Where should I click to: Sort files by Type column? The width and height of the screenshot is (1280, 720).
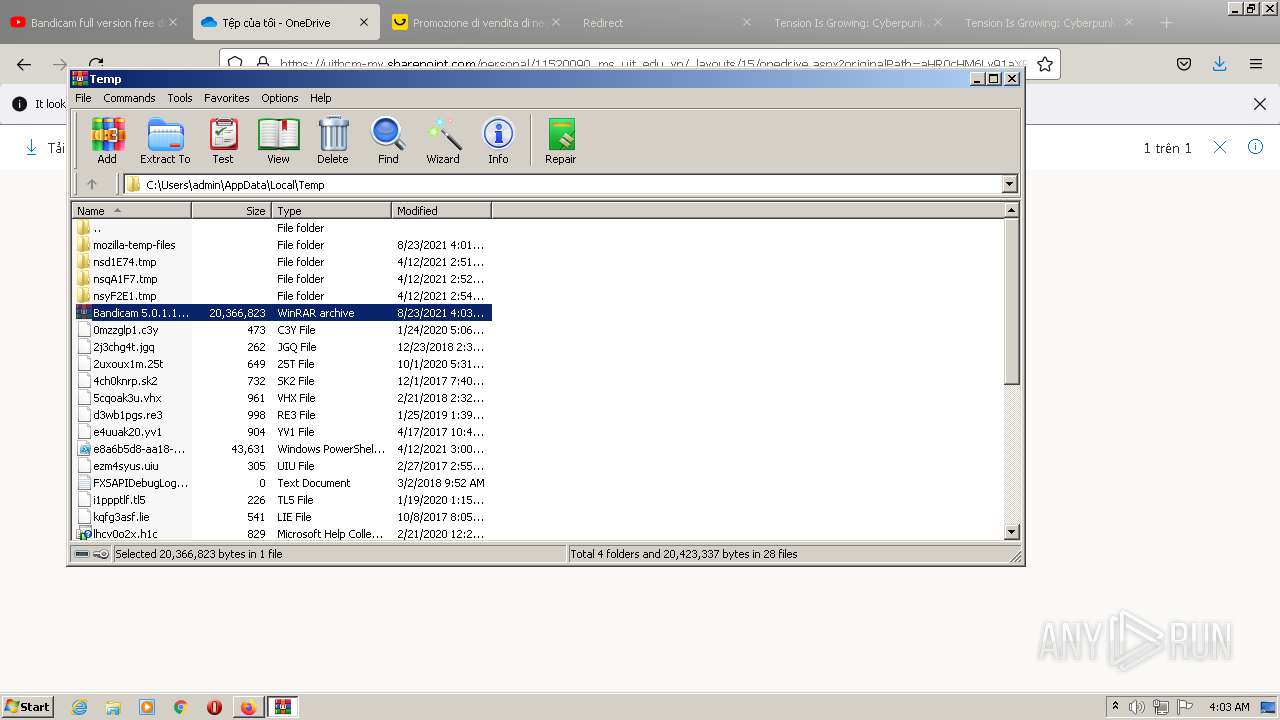click(331, 211)
